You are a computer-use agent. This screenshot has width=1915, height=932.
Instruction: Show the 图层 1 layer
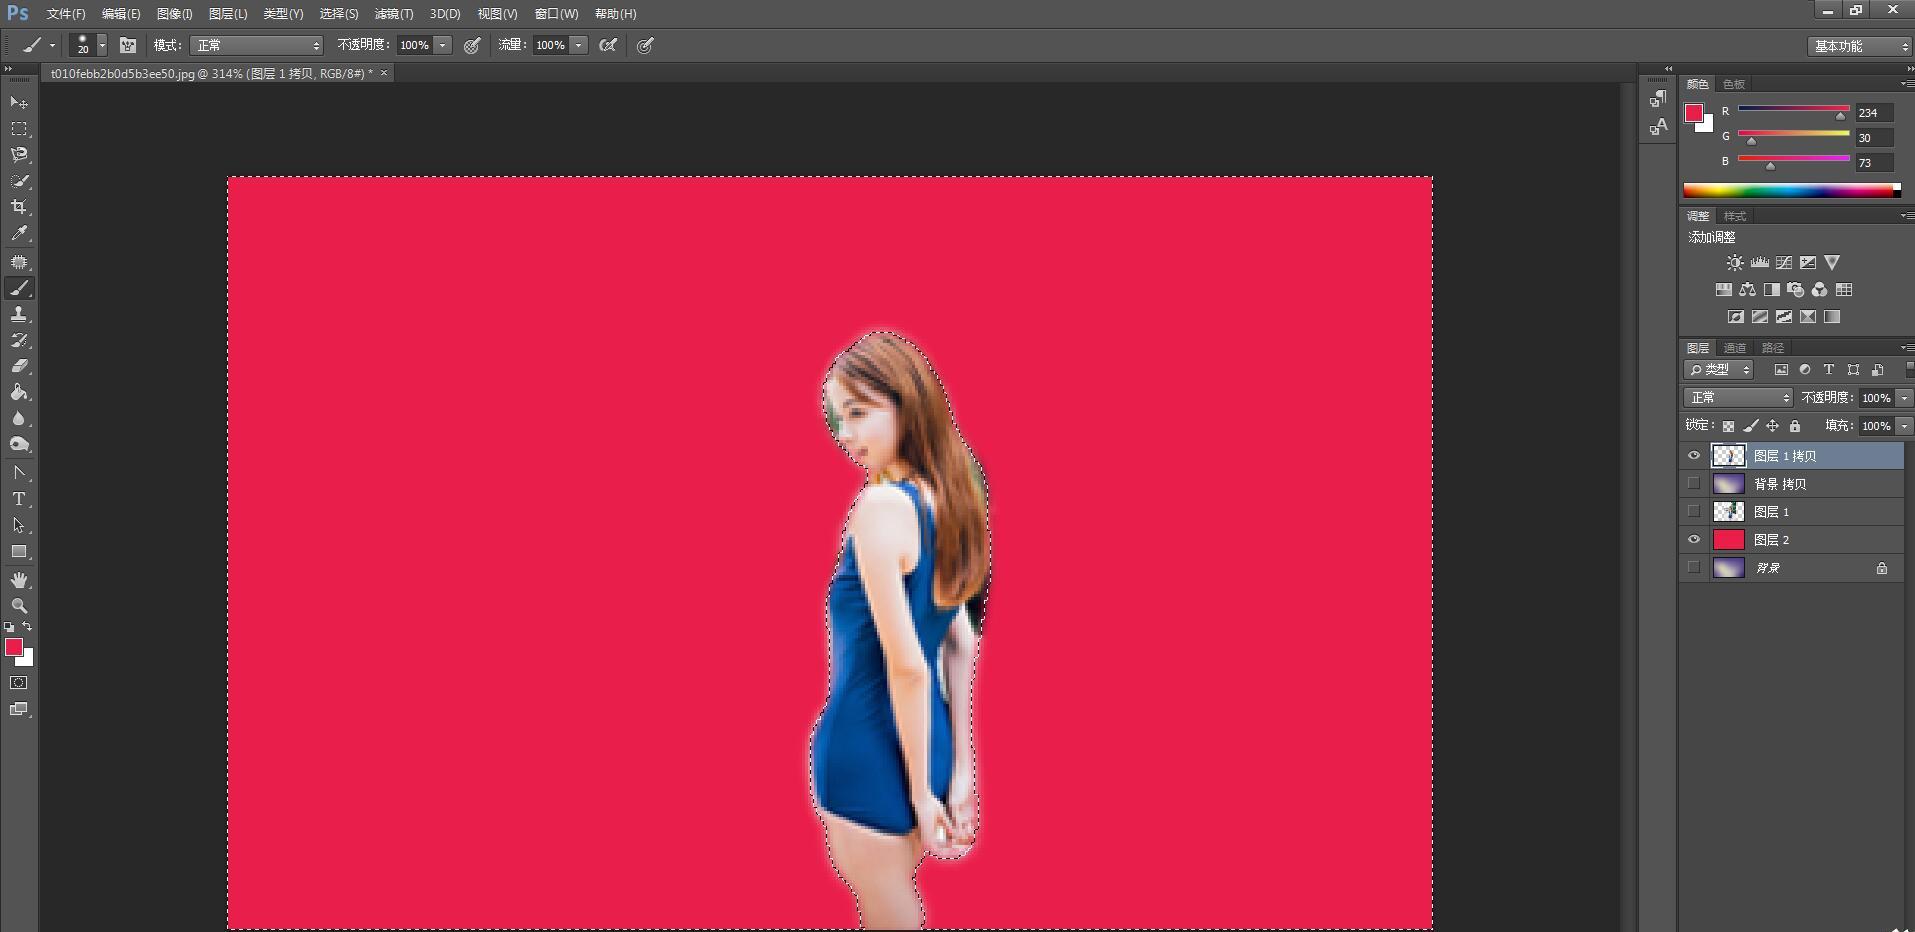[1694, 512]
